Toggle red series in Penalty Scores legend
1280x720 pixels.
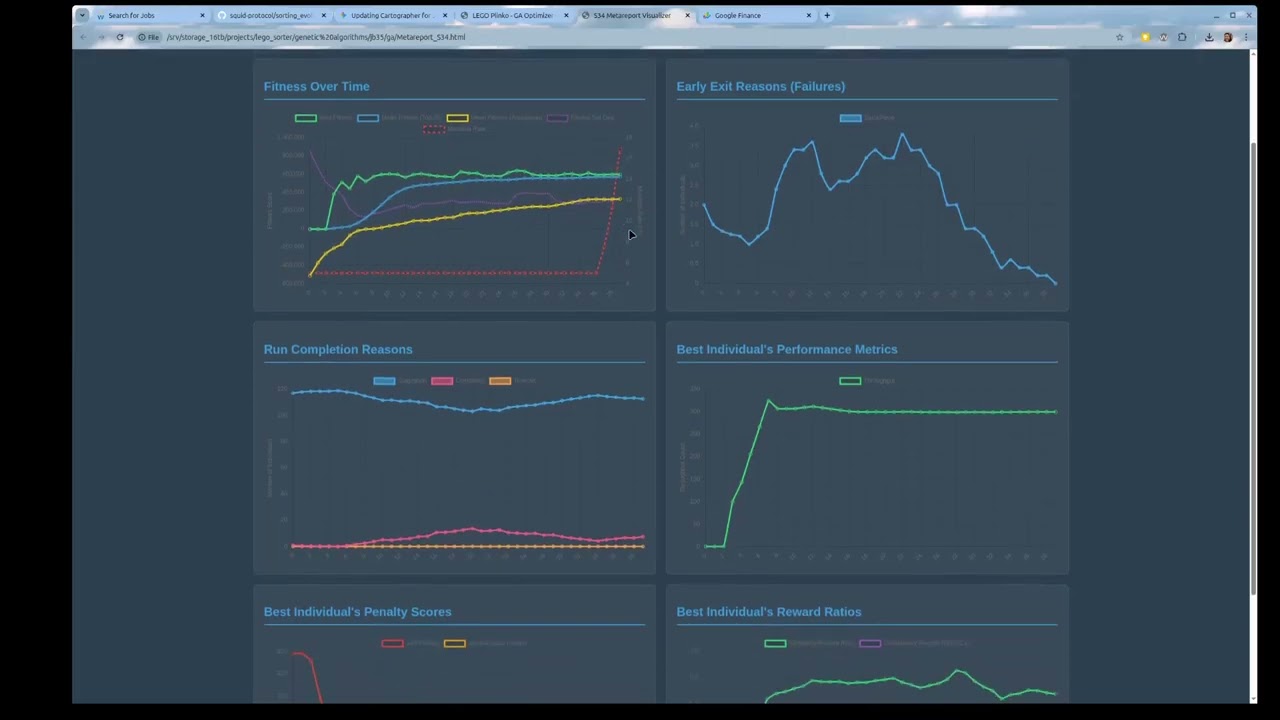393,643
